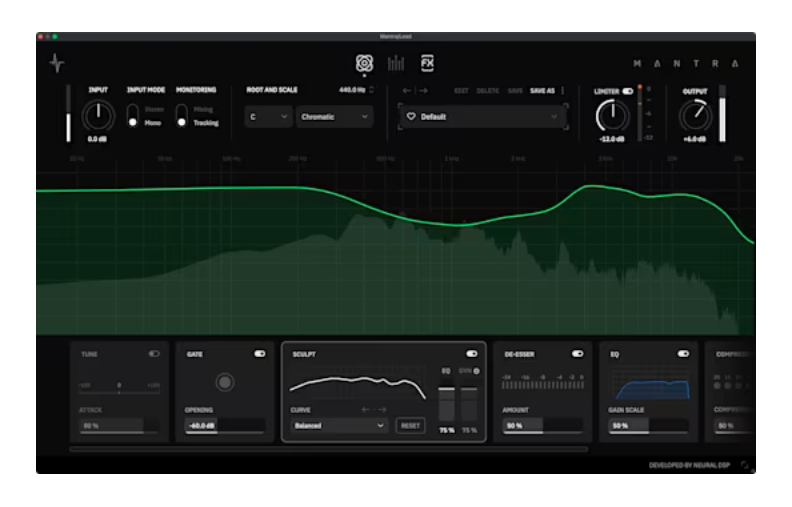Click the RESET button in Sculpt
792x507 pixels.
pyautogui.click(x=410, y=426)
